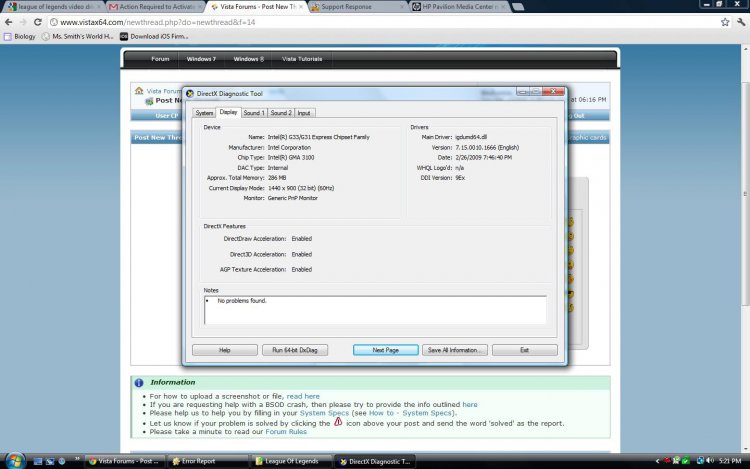
Task: Click 'No problems found.' note text
Action: click(x=242, y=301)
